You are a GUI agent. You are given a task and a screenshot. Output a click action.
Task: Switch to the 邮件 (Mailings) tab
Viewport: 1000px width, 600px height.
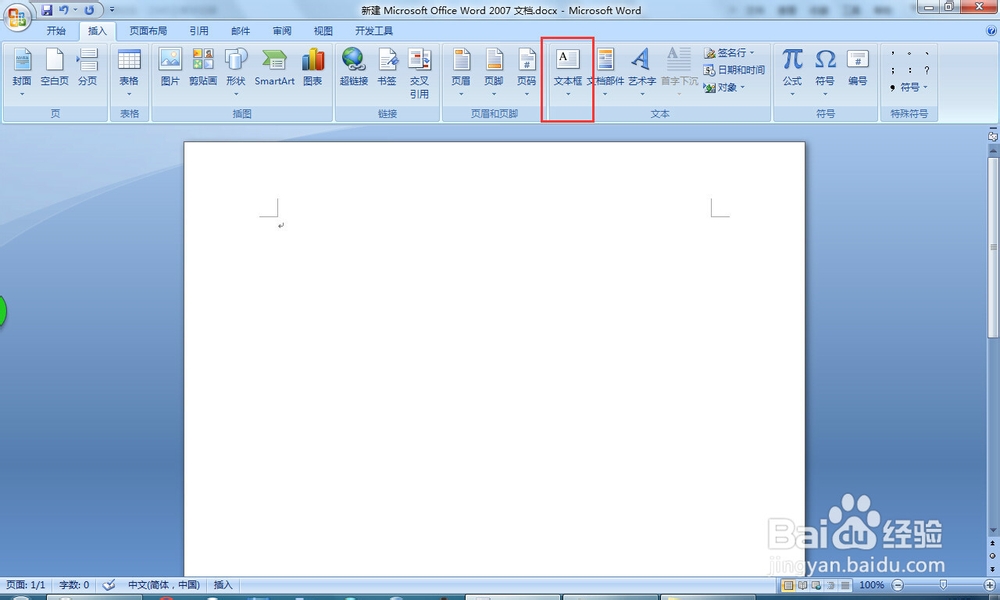coord(240,31)
